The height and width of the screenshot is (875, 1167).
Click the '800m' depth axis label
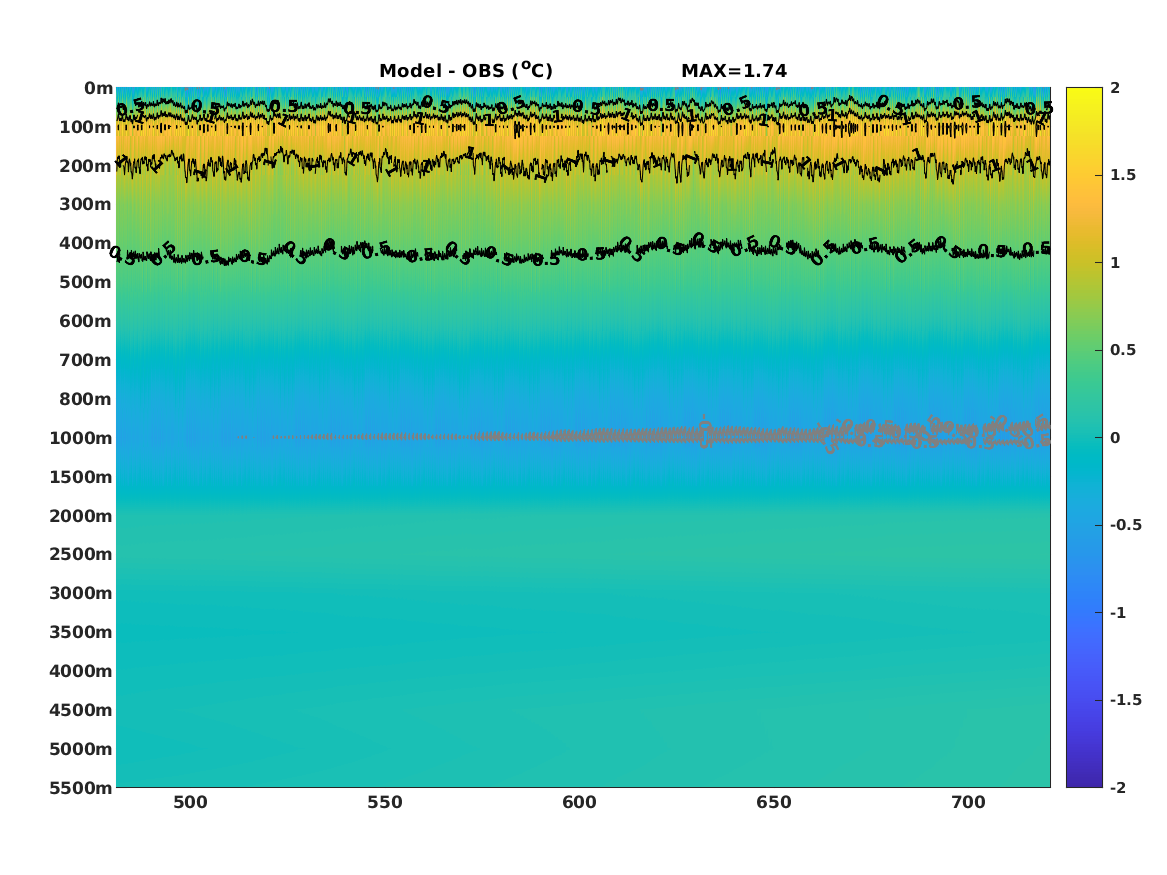[85, 399]
